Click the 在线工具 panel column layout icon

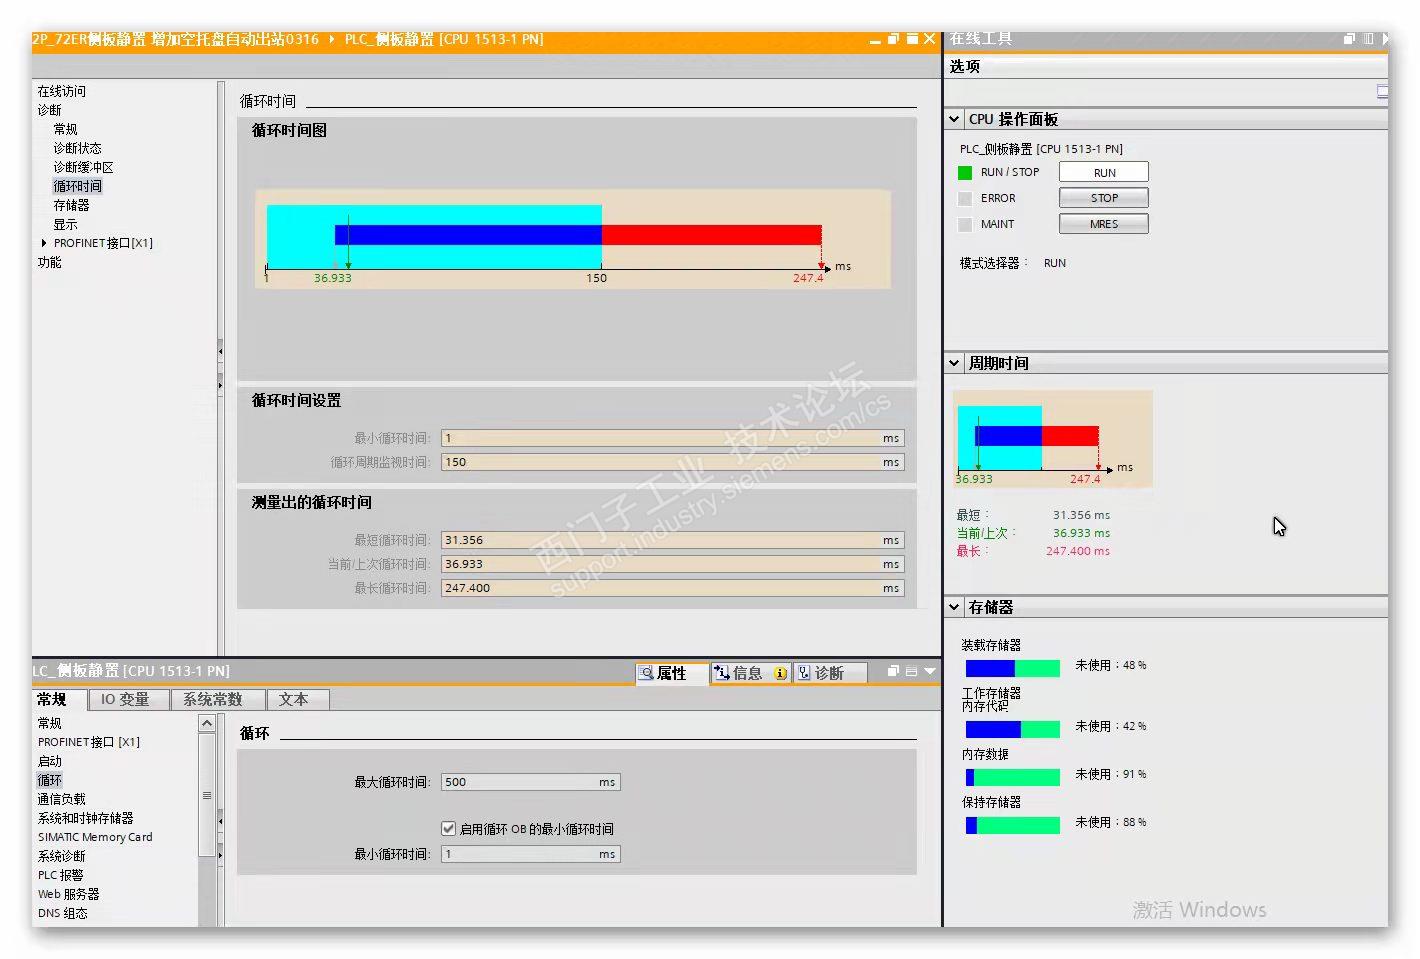coord(1368,39)
